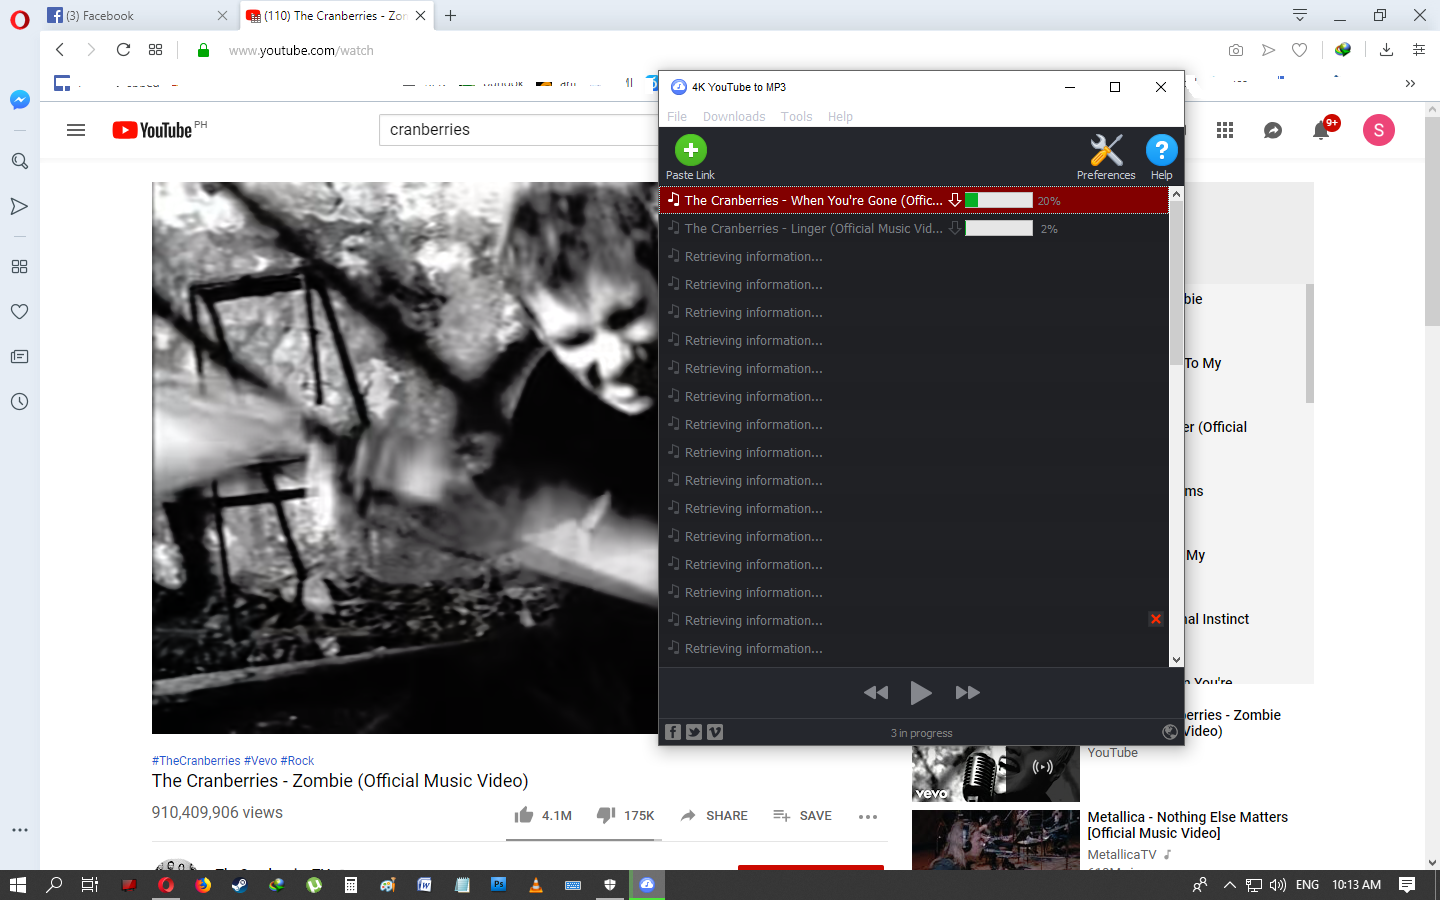Viewport: 1440px width, 900px height.
Task: Select the 'When You're Gone' download row
Action: [914, 200]
